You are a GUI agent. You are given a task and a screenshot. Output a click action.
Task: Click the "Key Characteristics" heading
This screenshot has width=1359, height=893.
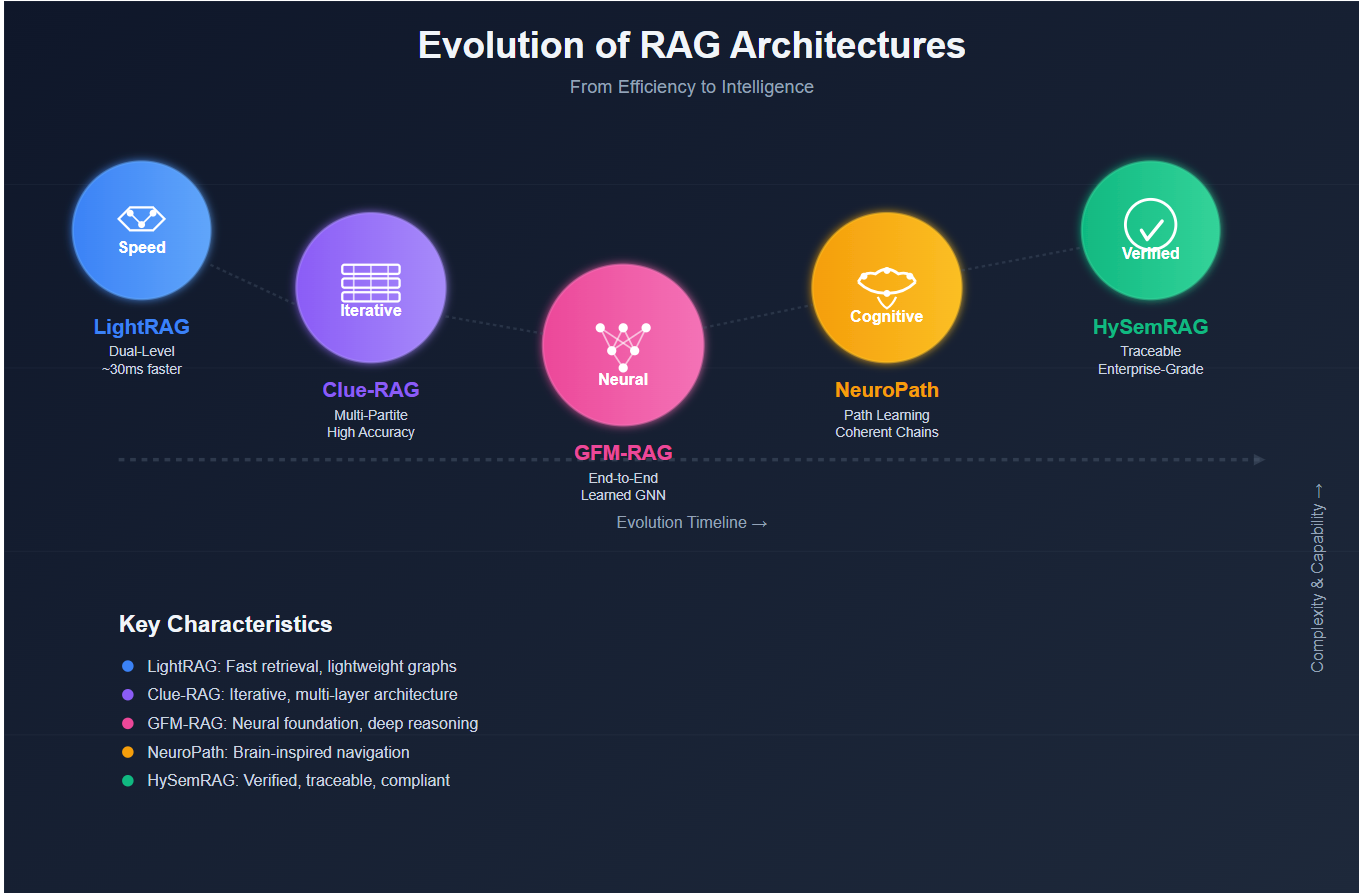pyautogui.click(x=225, y=624)
